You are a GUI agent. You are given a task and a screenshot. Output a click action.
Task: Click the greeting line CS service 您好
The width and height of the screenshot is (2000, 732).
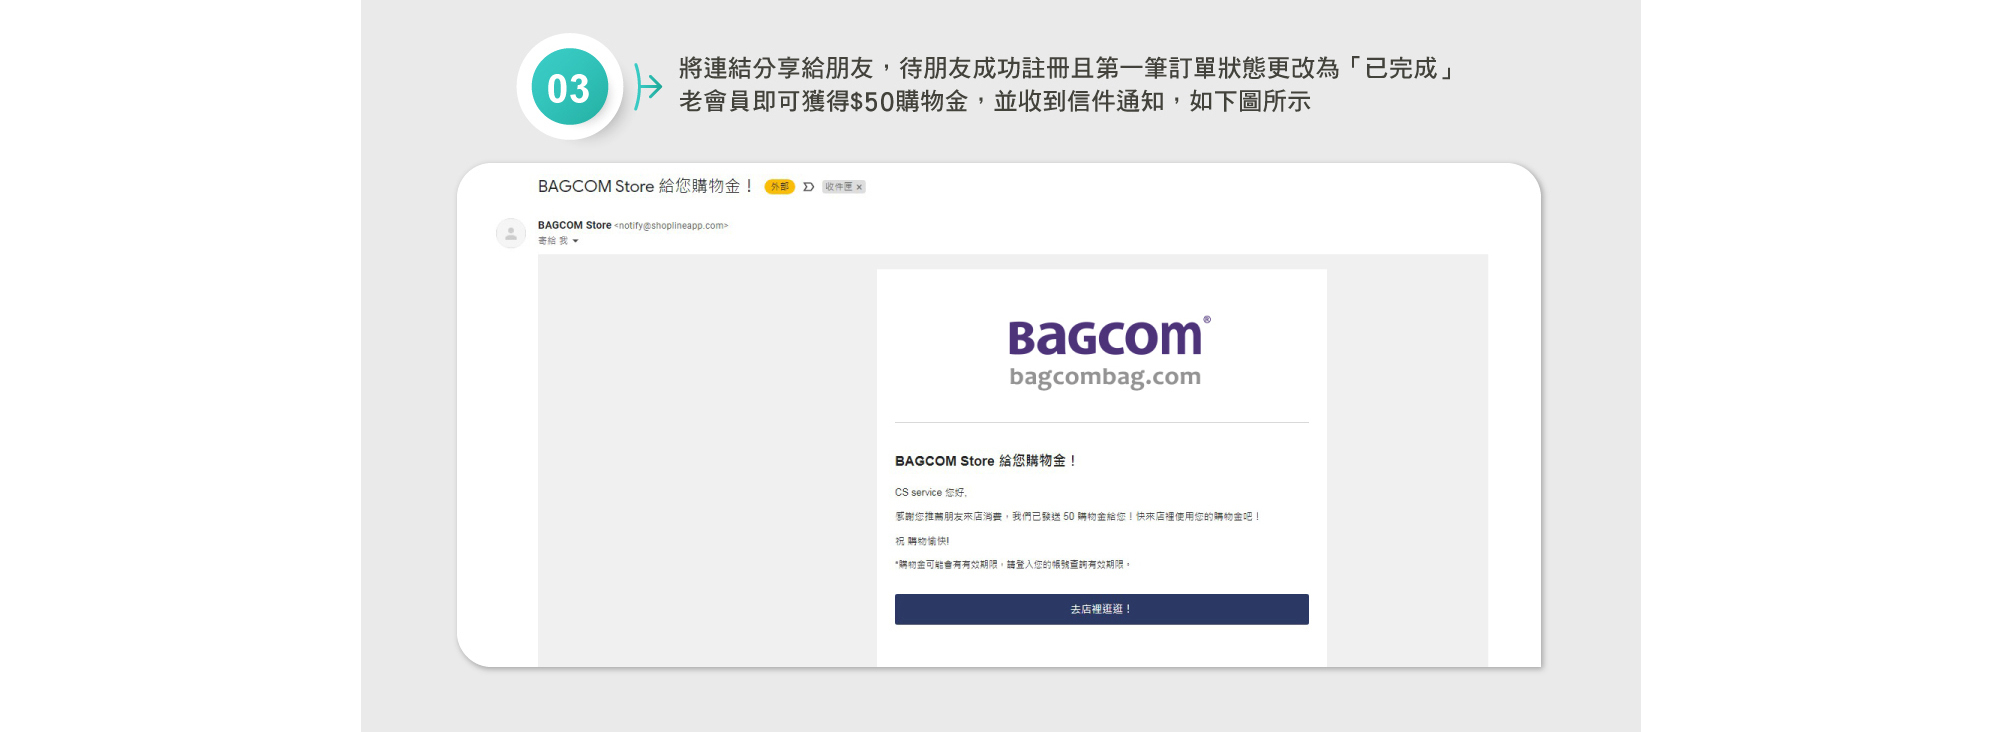pos(931,493)
